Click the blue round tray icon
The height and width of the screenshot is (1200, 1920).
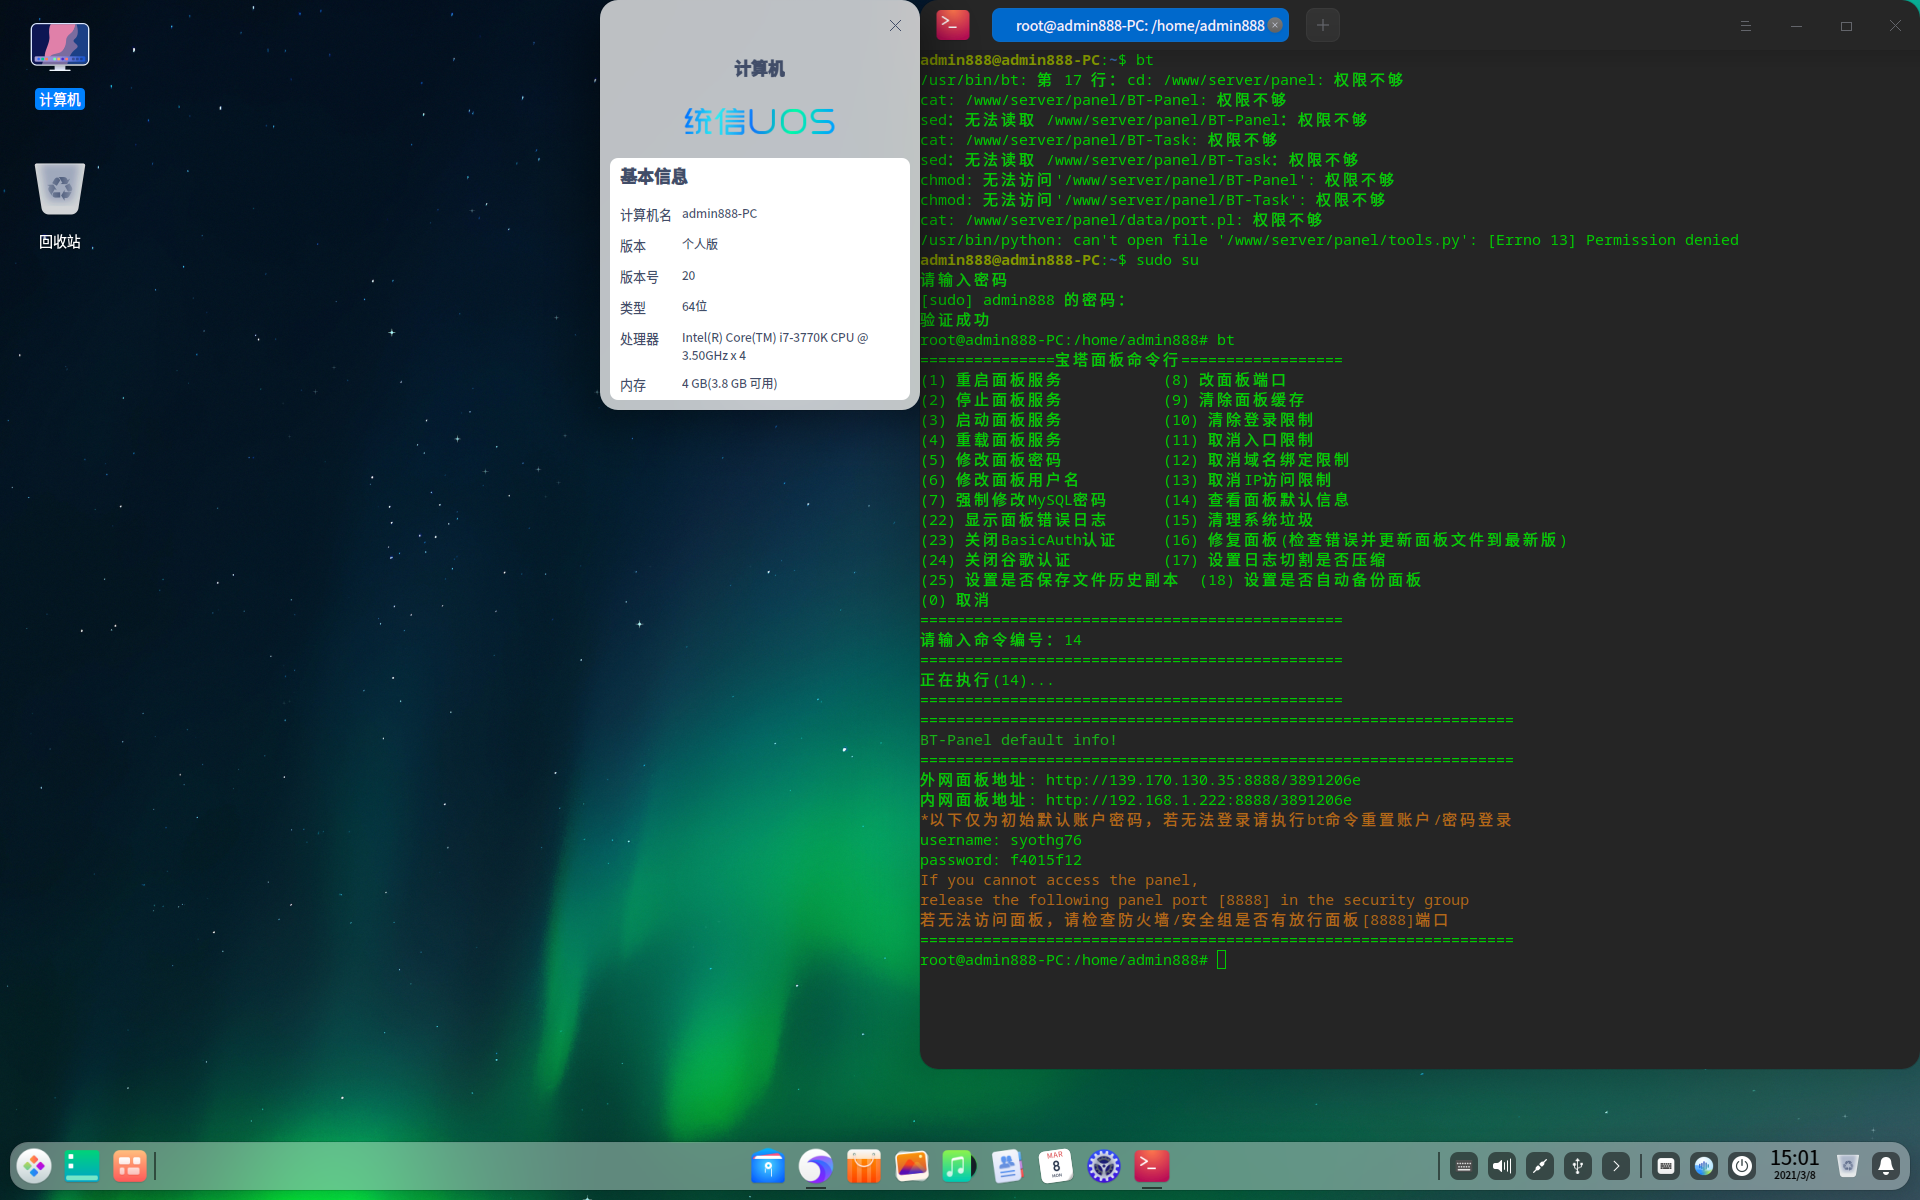click(x=1704, y=1166)
